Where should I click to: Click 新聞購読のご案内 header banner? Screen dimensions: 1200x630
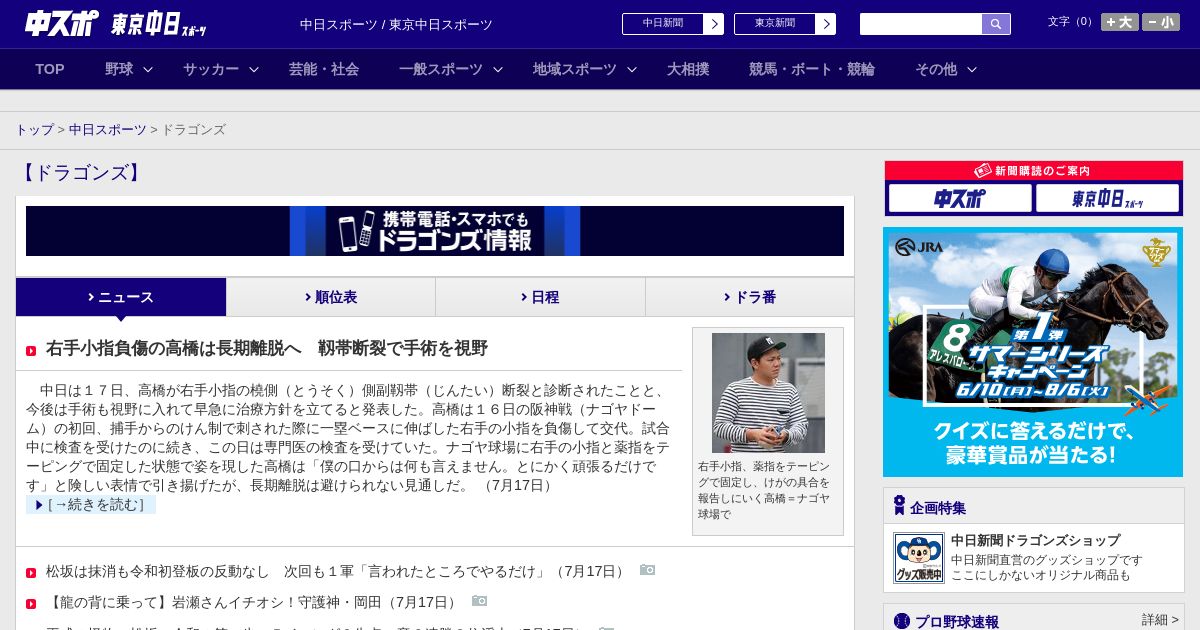tap(1034, 171)
